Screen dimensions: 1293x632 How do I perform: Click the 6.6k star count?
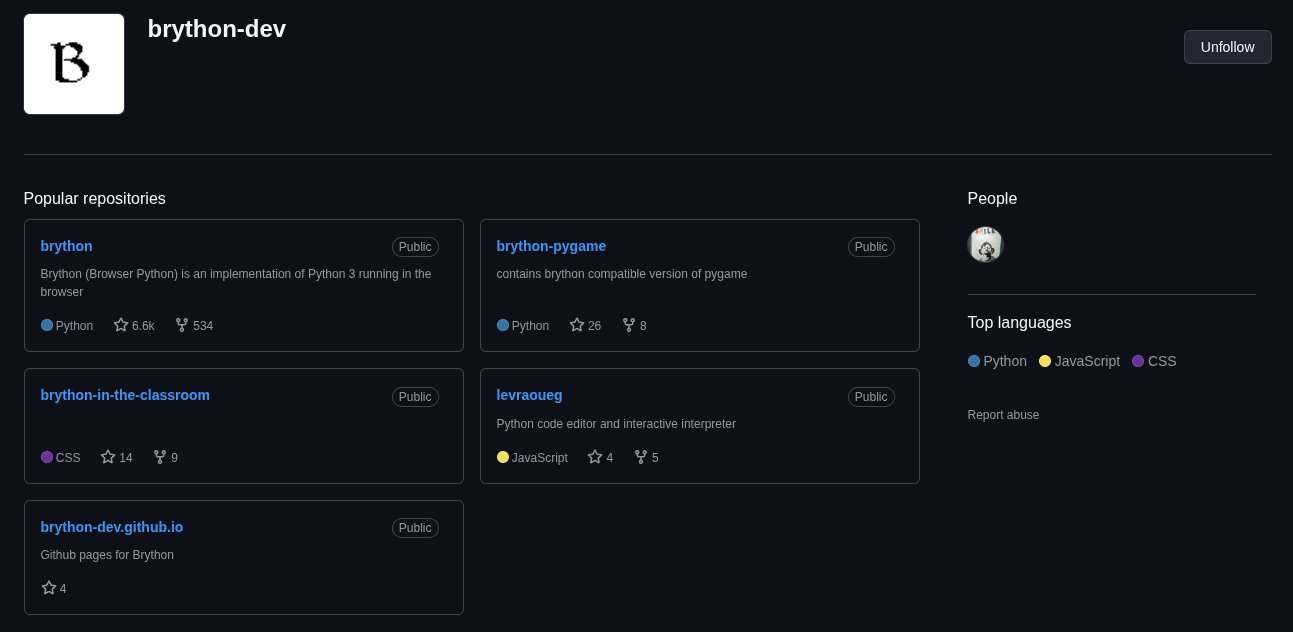(143, 326)
